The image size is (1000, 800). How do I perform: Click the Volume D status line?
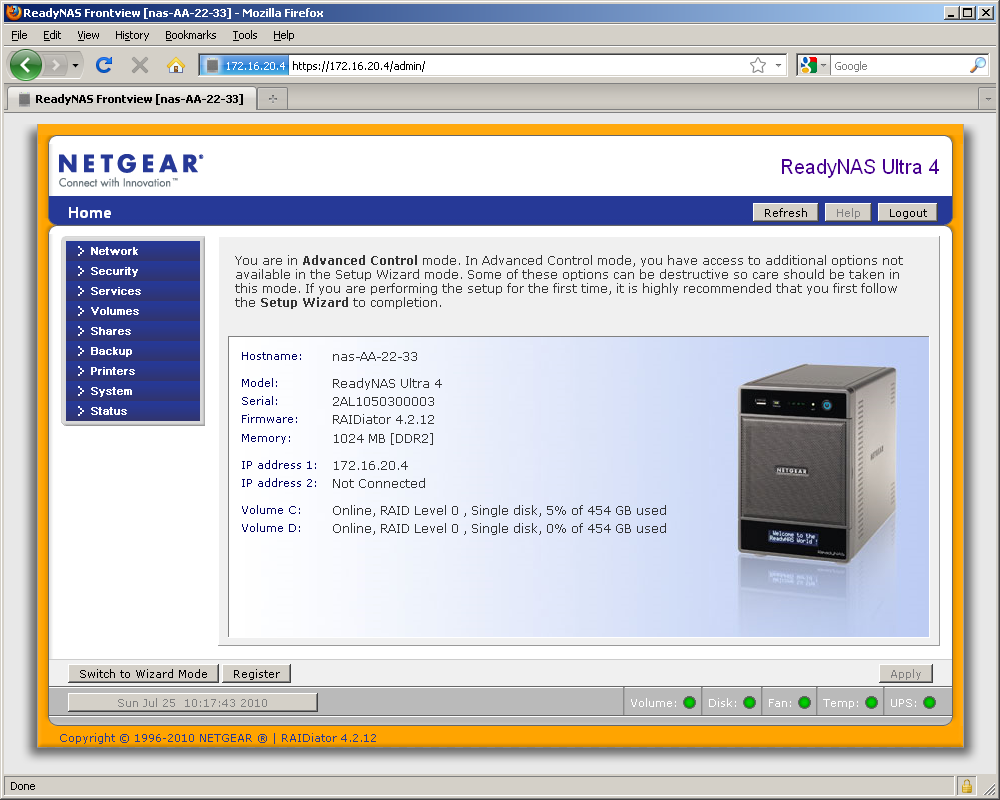click(499, 528)
